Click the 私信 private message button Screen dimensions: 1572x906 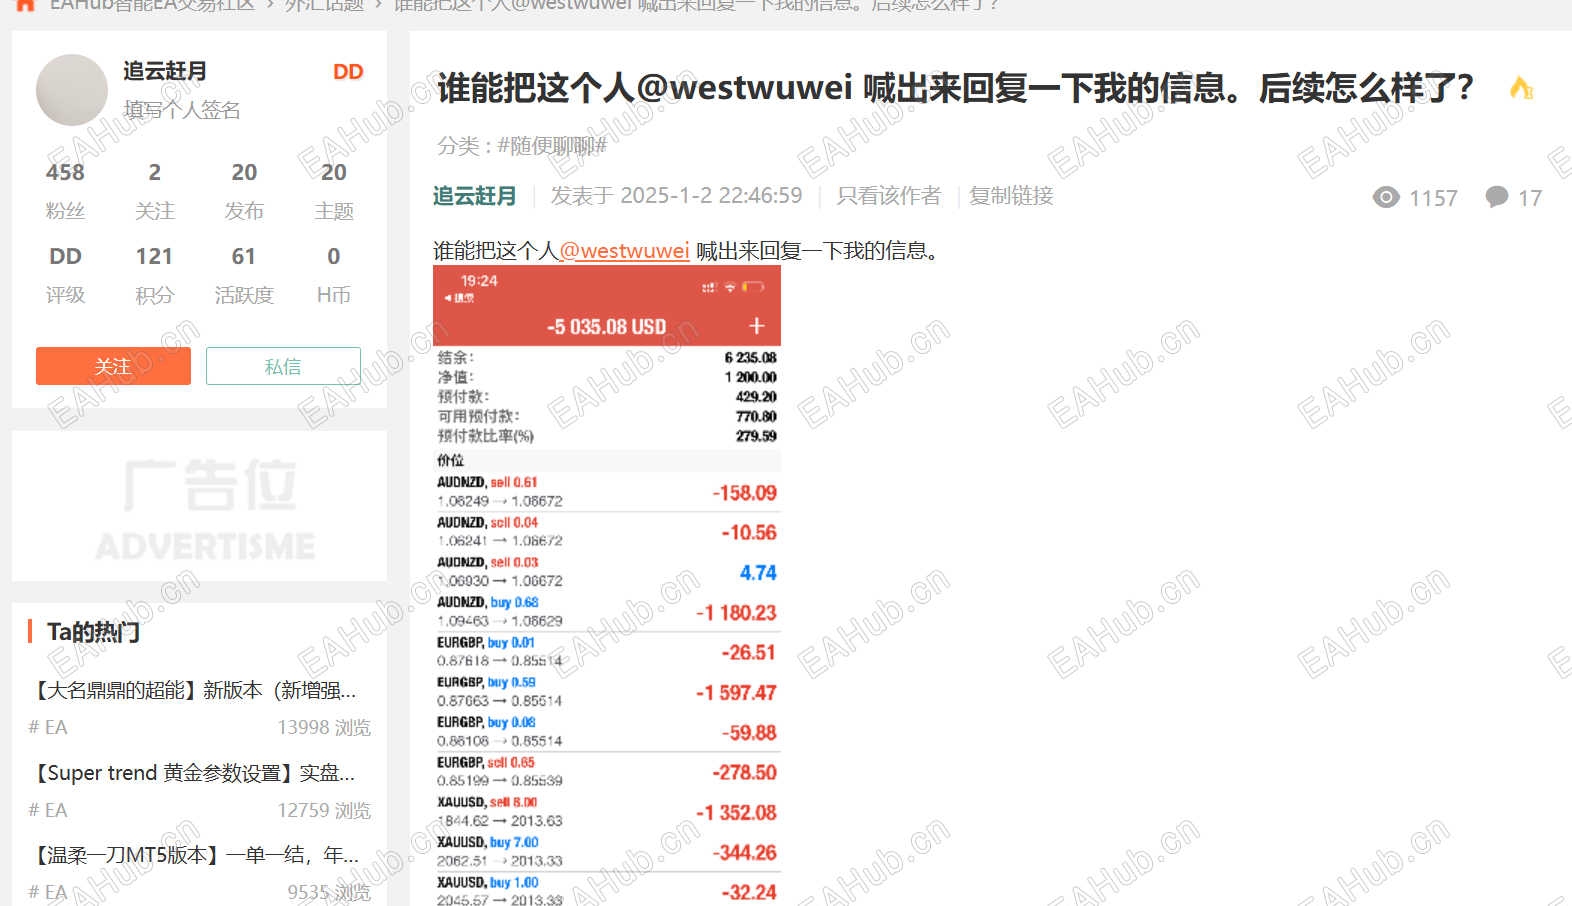pos(283,366)
